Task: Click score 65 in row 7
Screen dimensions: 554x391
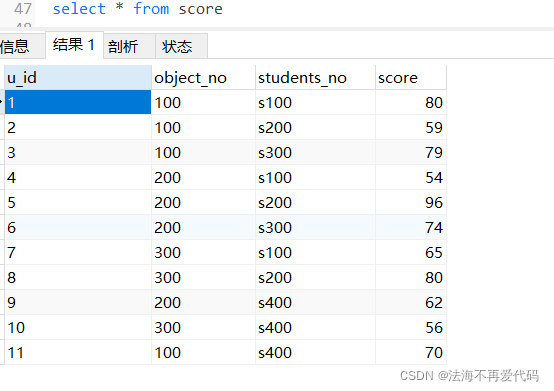Action: (411, 253)
